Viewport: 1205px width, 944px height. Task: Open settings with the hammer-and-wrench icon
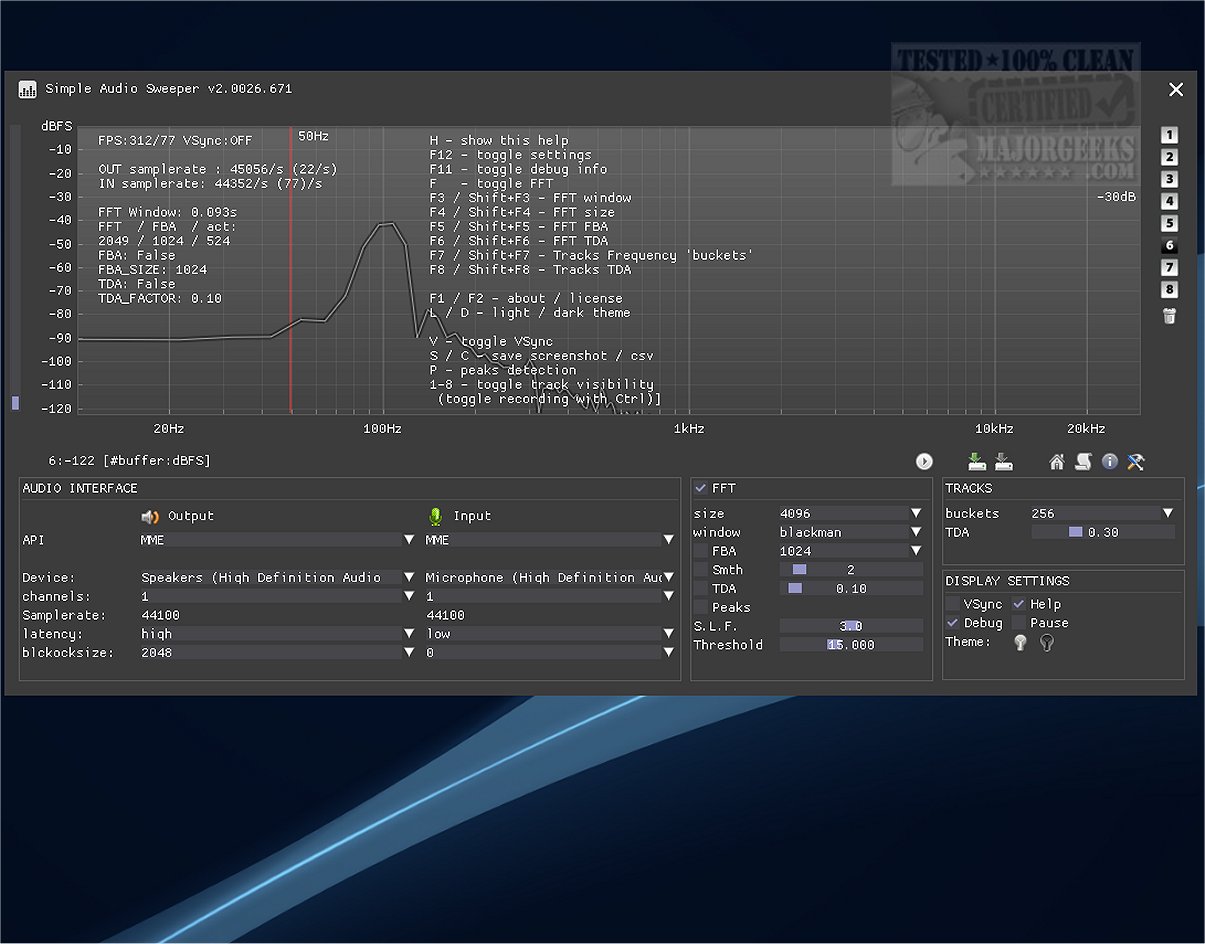[1135, 461]
